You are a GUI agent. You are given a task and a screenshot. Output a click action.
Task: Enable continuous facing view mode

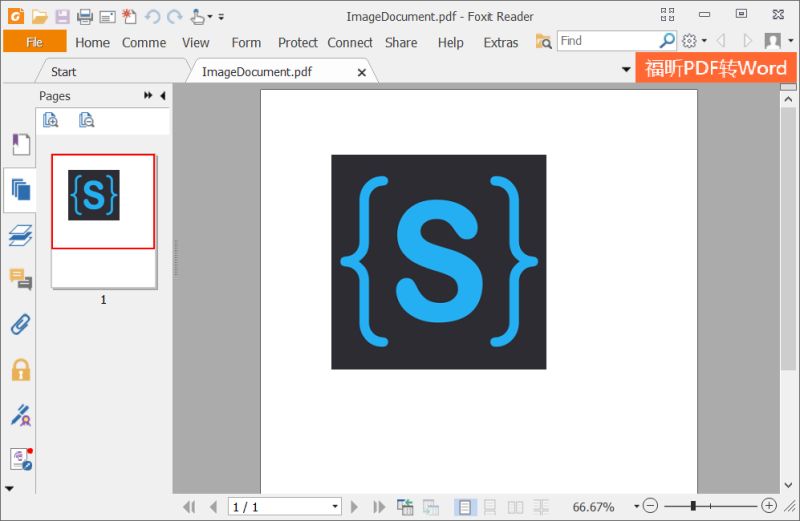pyautogui.click(x=541, y=507)
